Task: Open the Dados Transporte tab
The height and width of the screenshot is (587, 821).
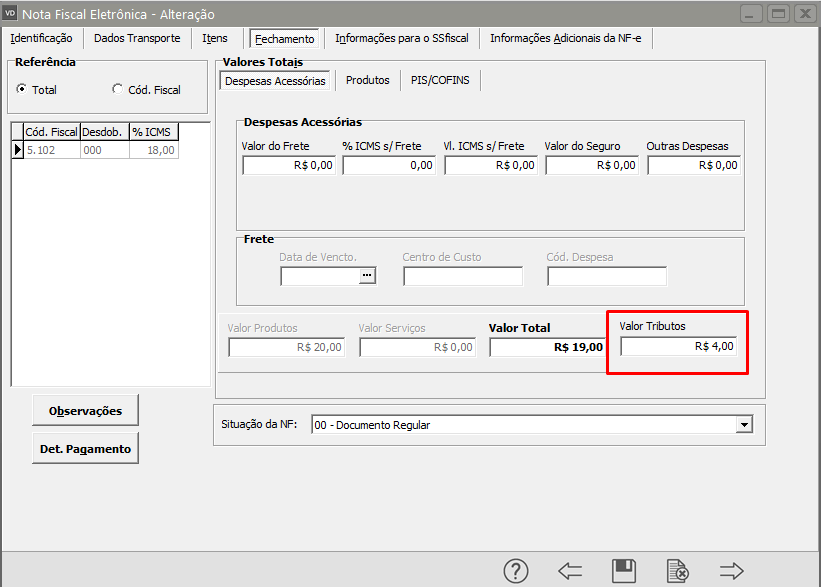Action: (137, 38)
